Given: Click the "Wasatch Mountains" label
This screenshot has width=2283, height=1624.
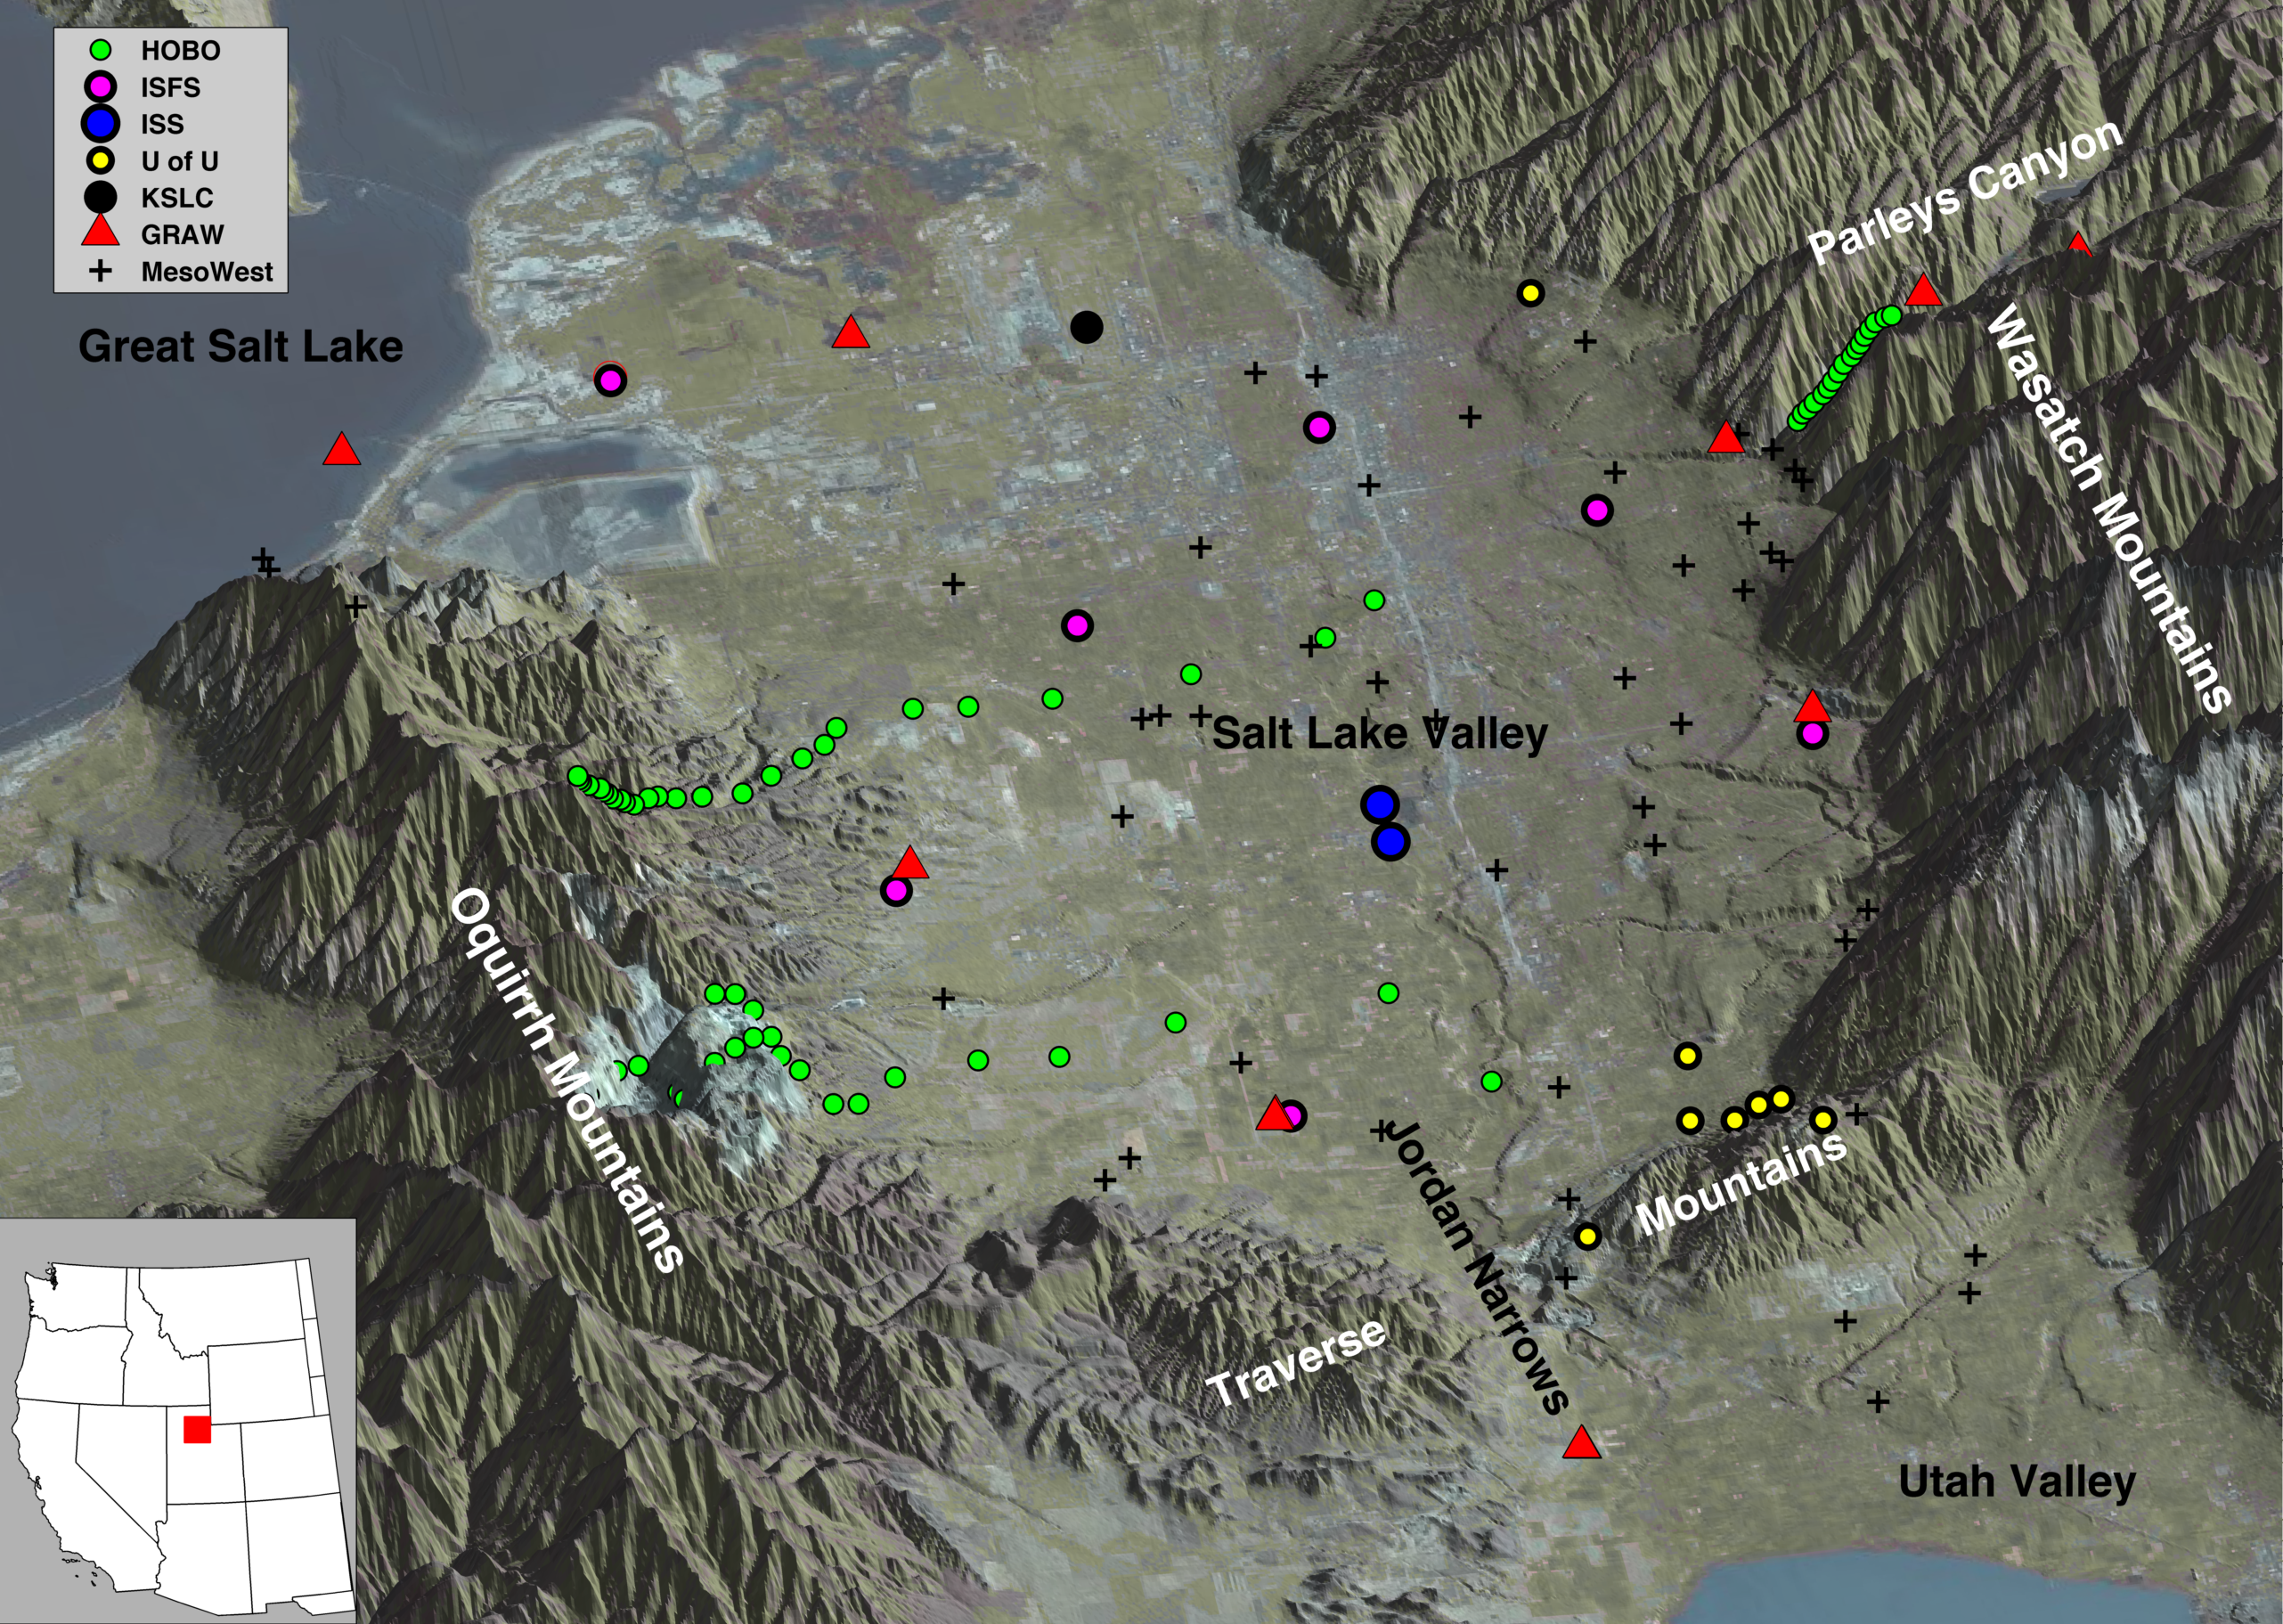Looking at the screenshot, I should coord(2107,510).
